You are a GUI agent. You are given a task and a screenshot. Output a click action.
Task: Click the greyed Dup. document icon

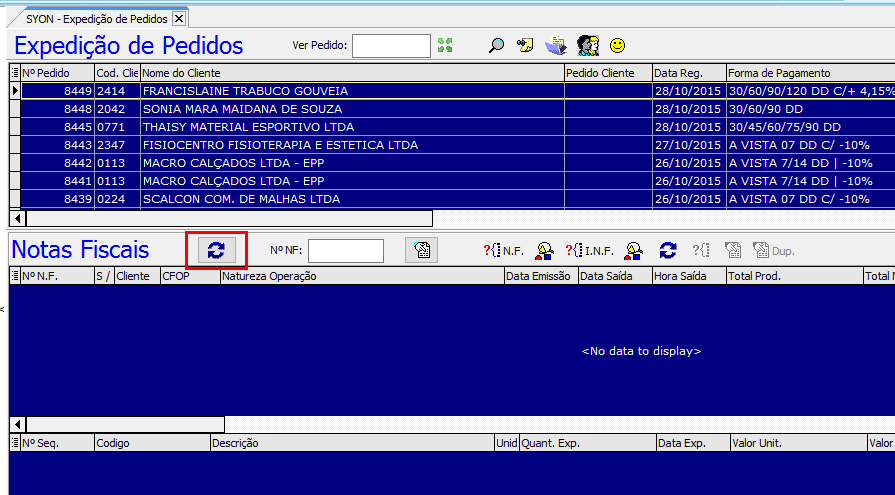coord(773,250)
